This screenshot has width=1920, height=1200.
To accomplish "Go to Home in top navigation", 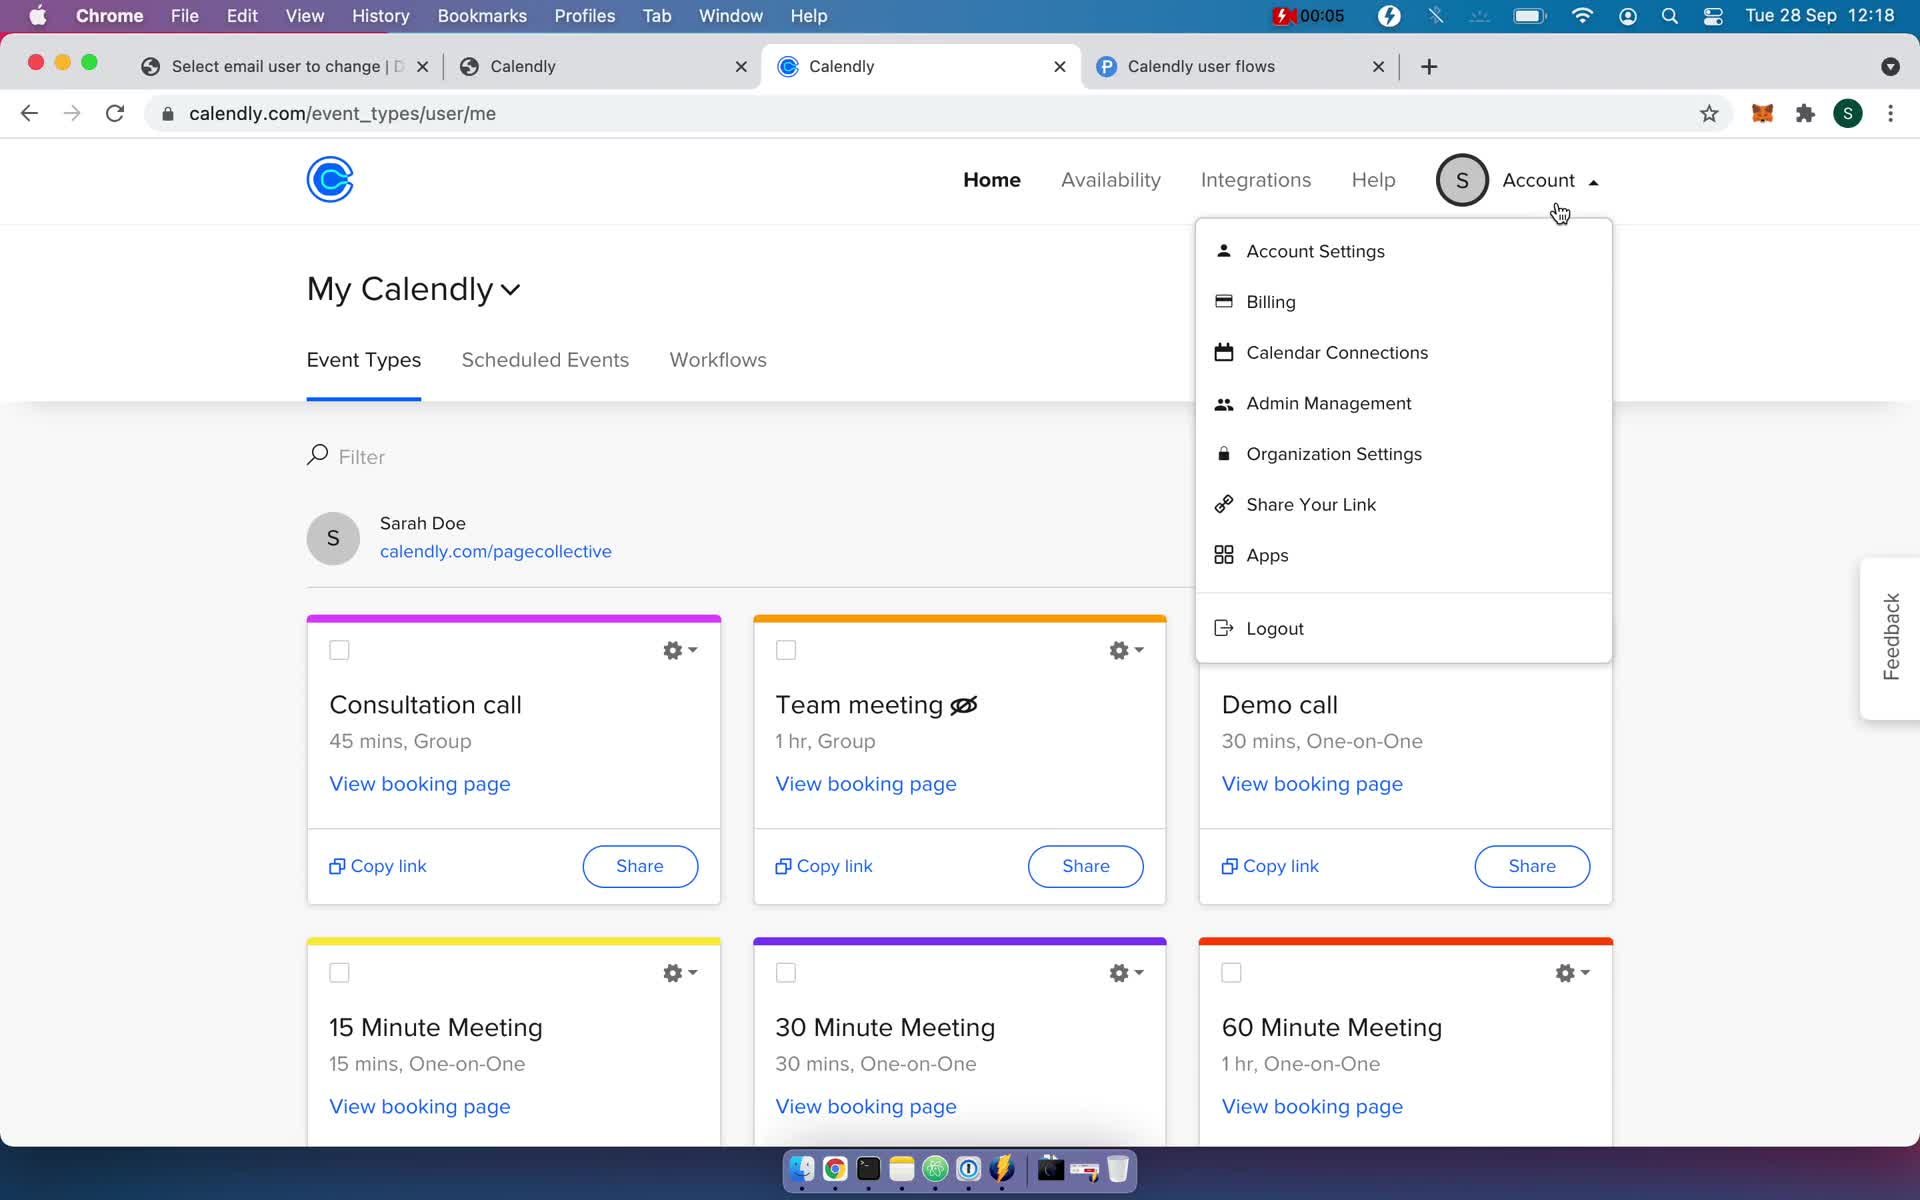I will [992, 180].
